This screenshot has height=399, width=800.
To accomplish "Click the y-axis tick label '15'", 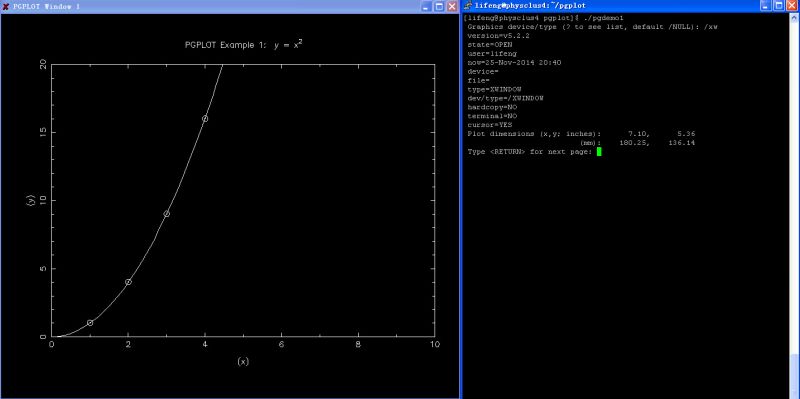I will 44,132.
